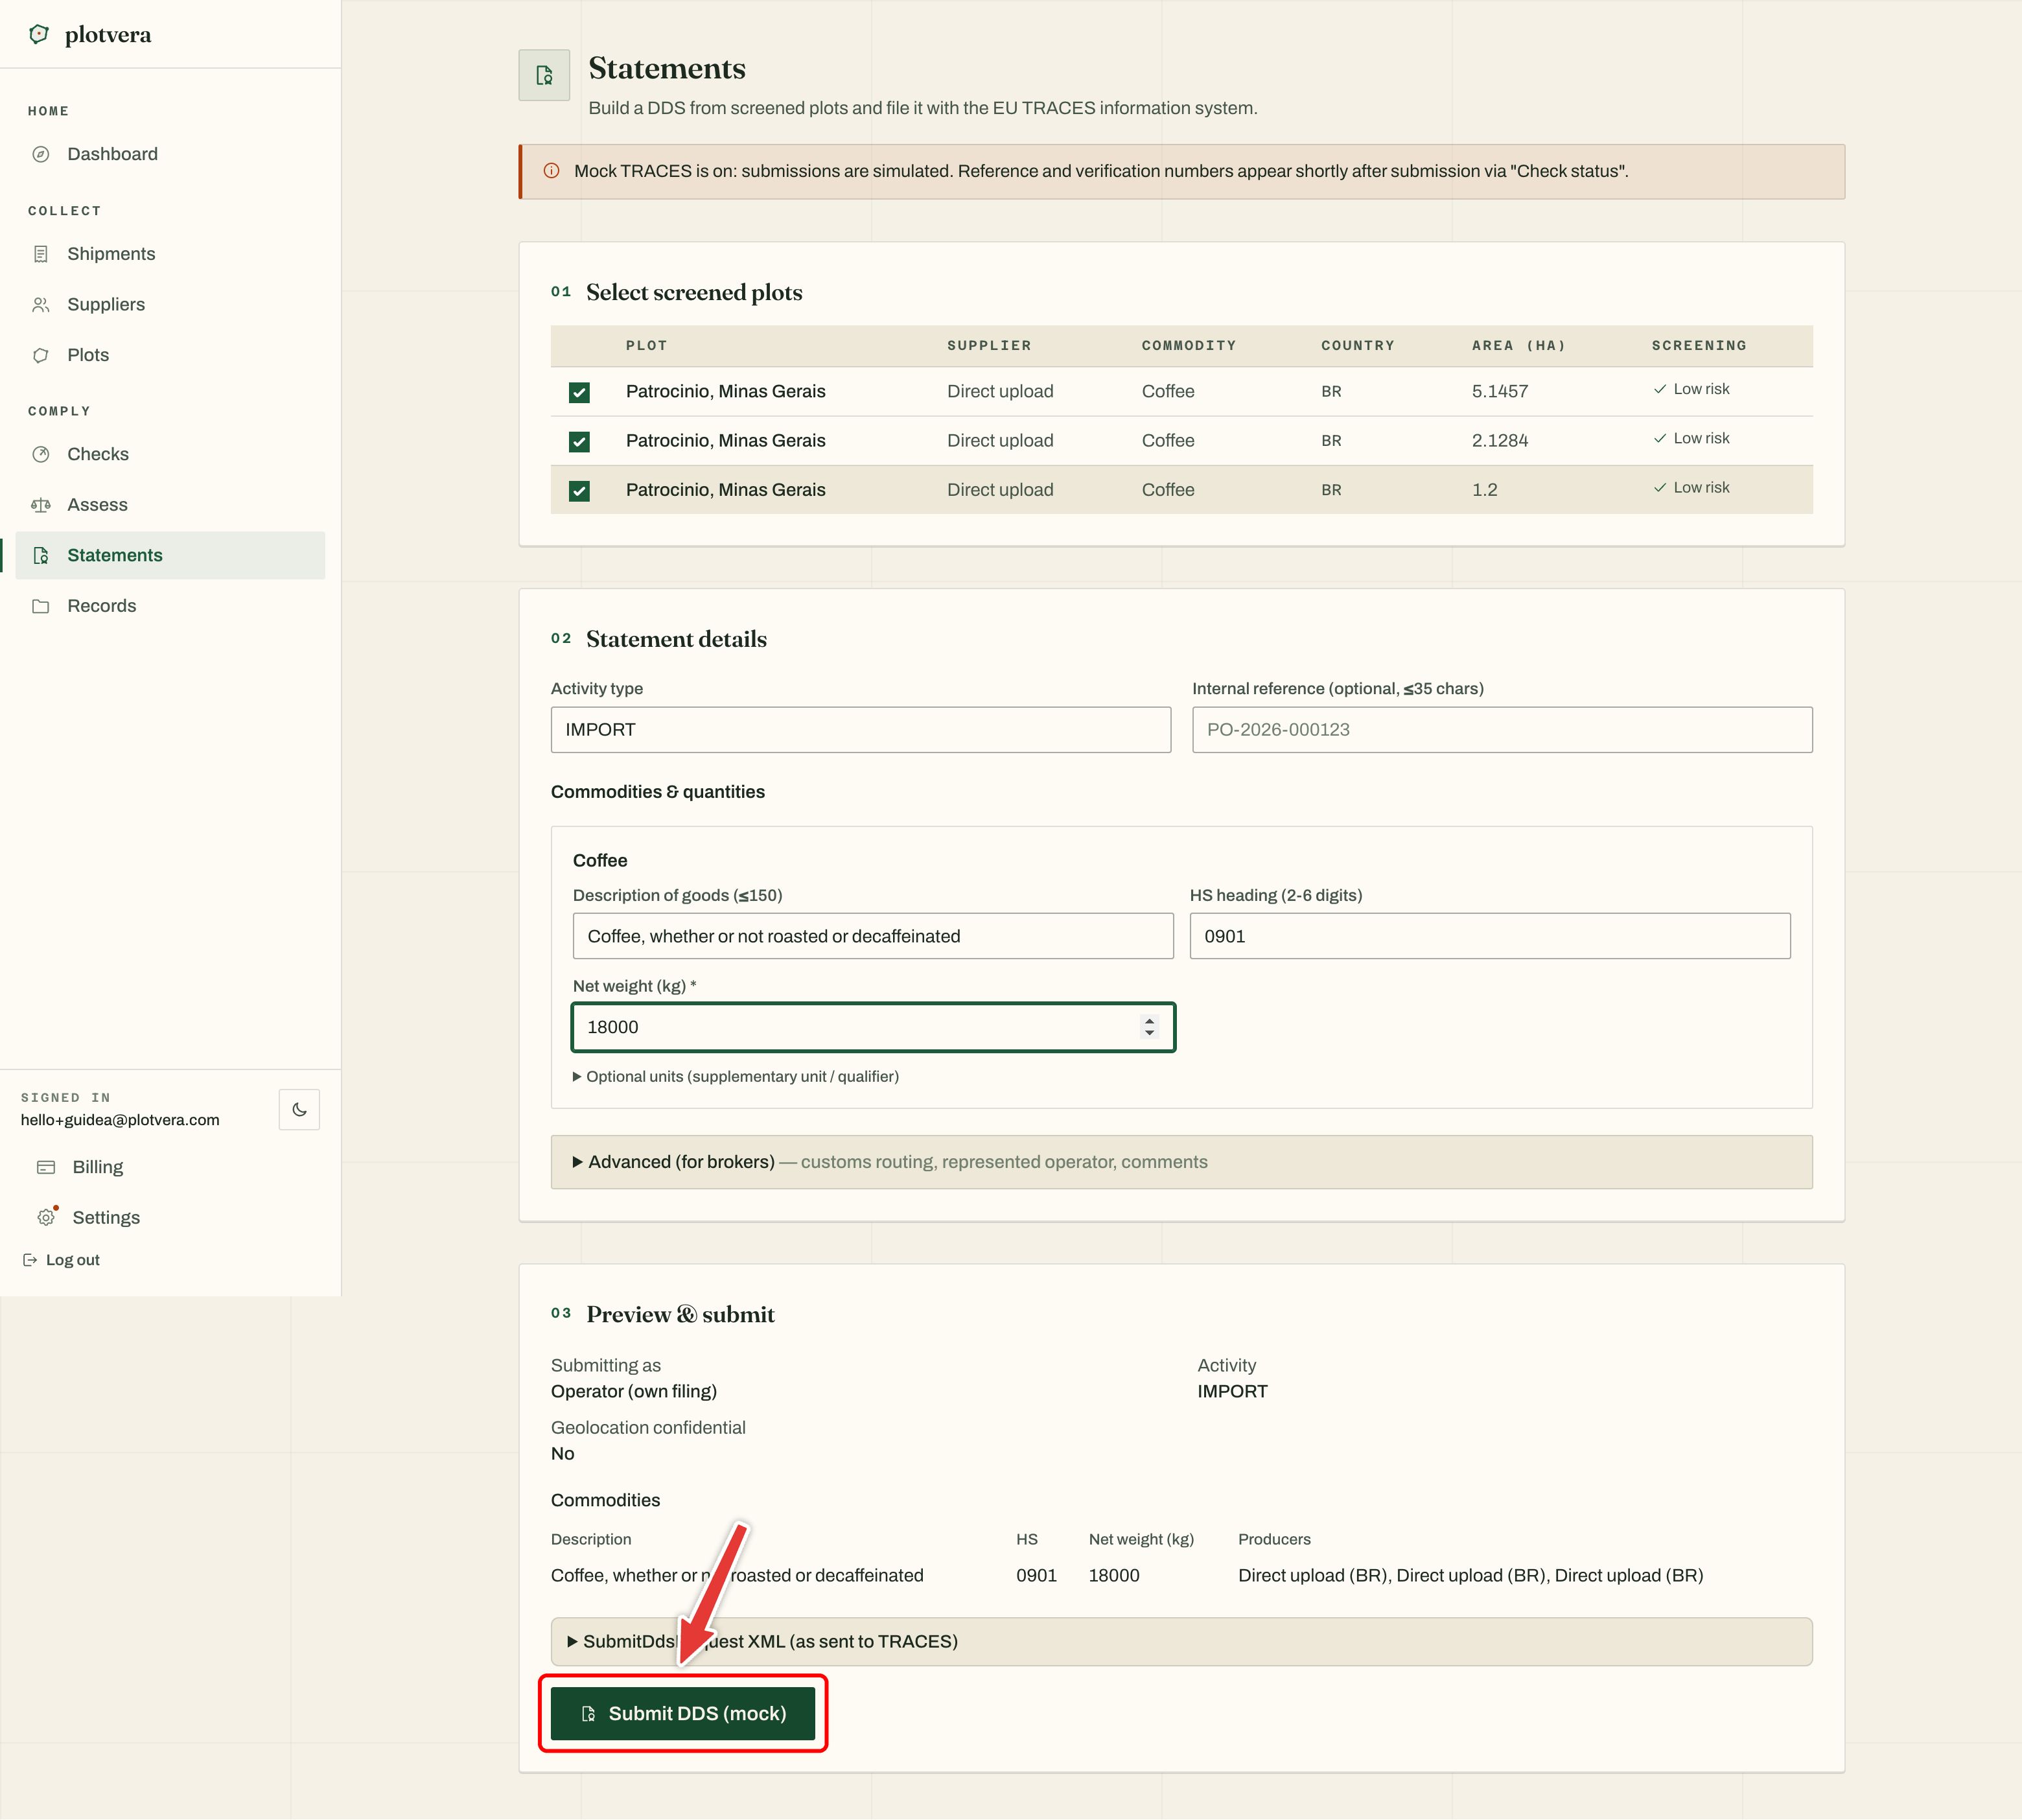Open Billing page
The height and width of the screenshot is (1820, 2022).
click(x=98, y=1167)
